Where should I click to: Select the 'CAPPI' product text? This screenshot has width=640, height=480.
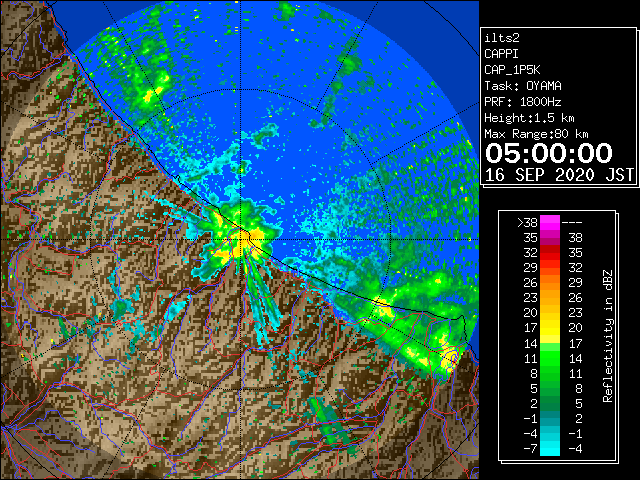point(501,54)
